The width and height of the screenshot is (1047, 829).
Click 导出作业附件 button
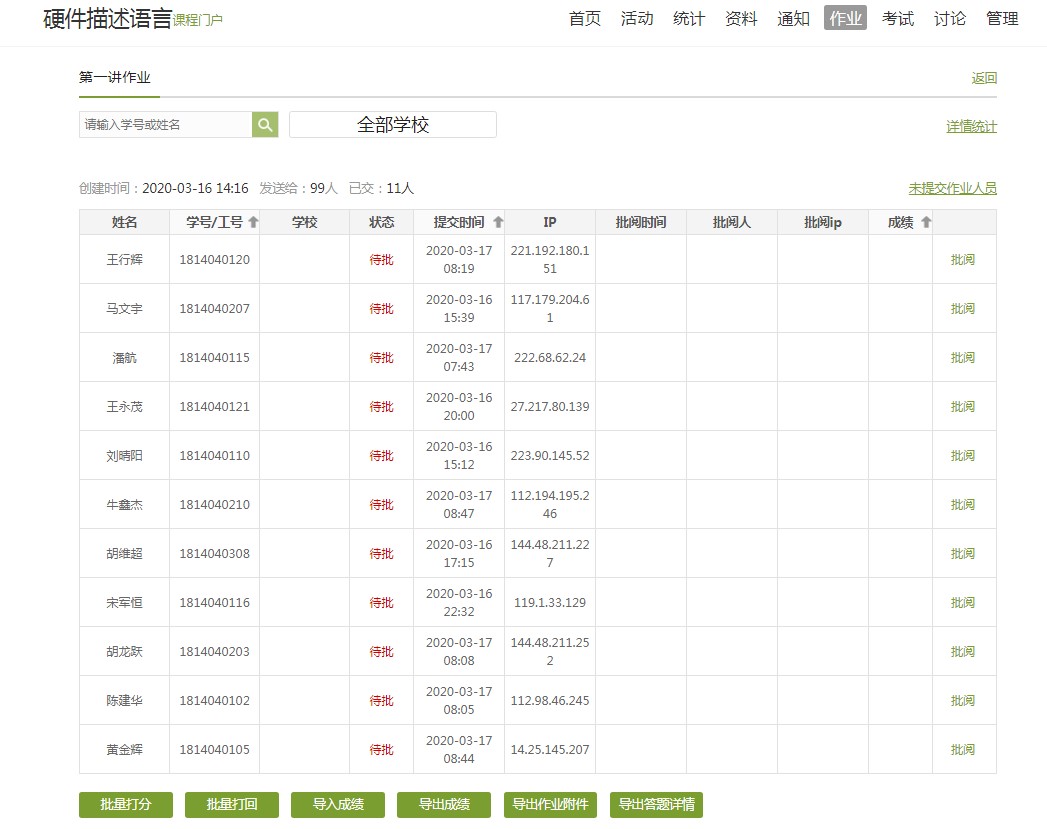pos(550,805)
